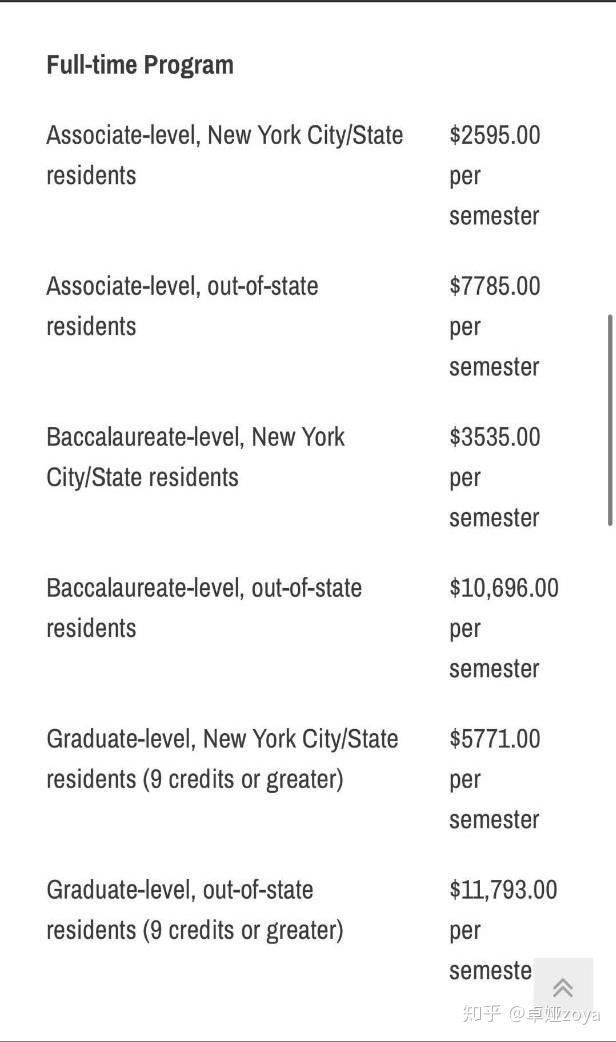Select the $2595.00 tuition amount
This screenshot has width=616, height=1042.
494,135
